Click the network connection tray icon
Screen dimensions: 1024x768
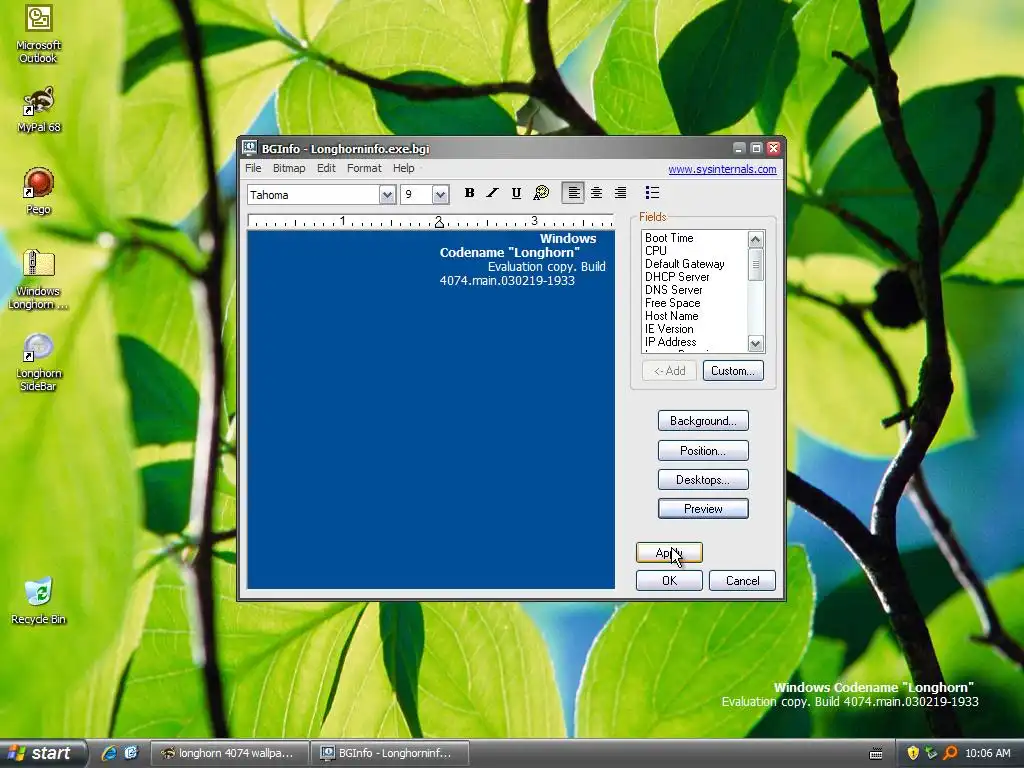point(931,754)
